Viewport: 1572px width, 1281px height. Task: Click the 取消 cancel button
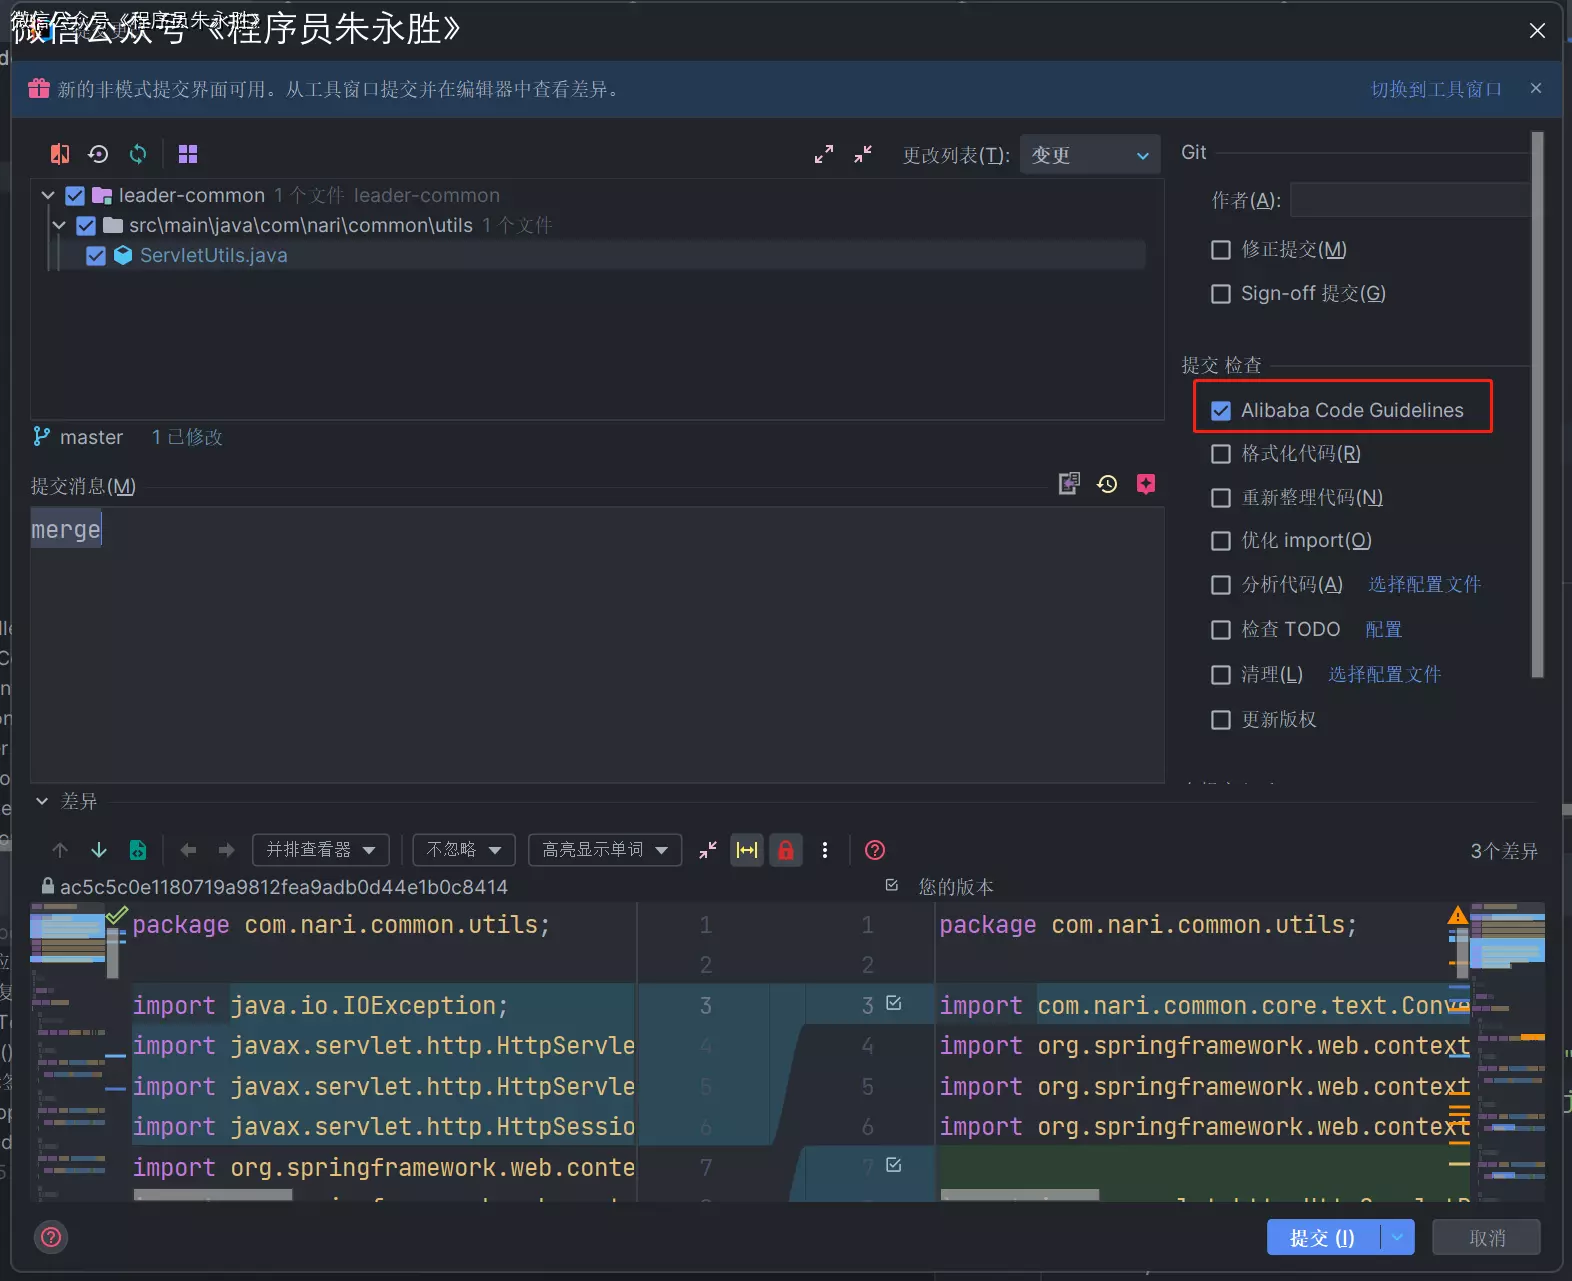1486,1238
